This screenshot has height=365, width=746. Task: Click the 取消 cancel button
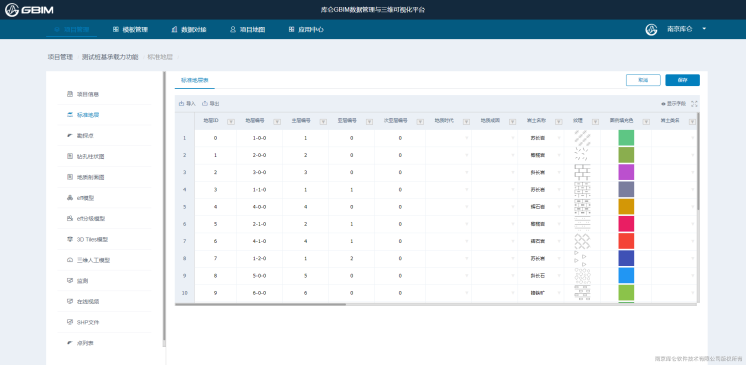pyautogui.click(x=643, y=80)
